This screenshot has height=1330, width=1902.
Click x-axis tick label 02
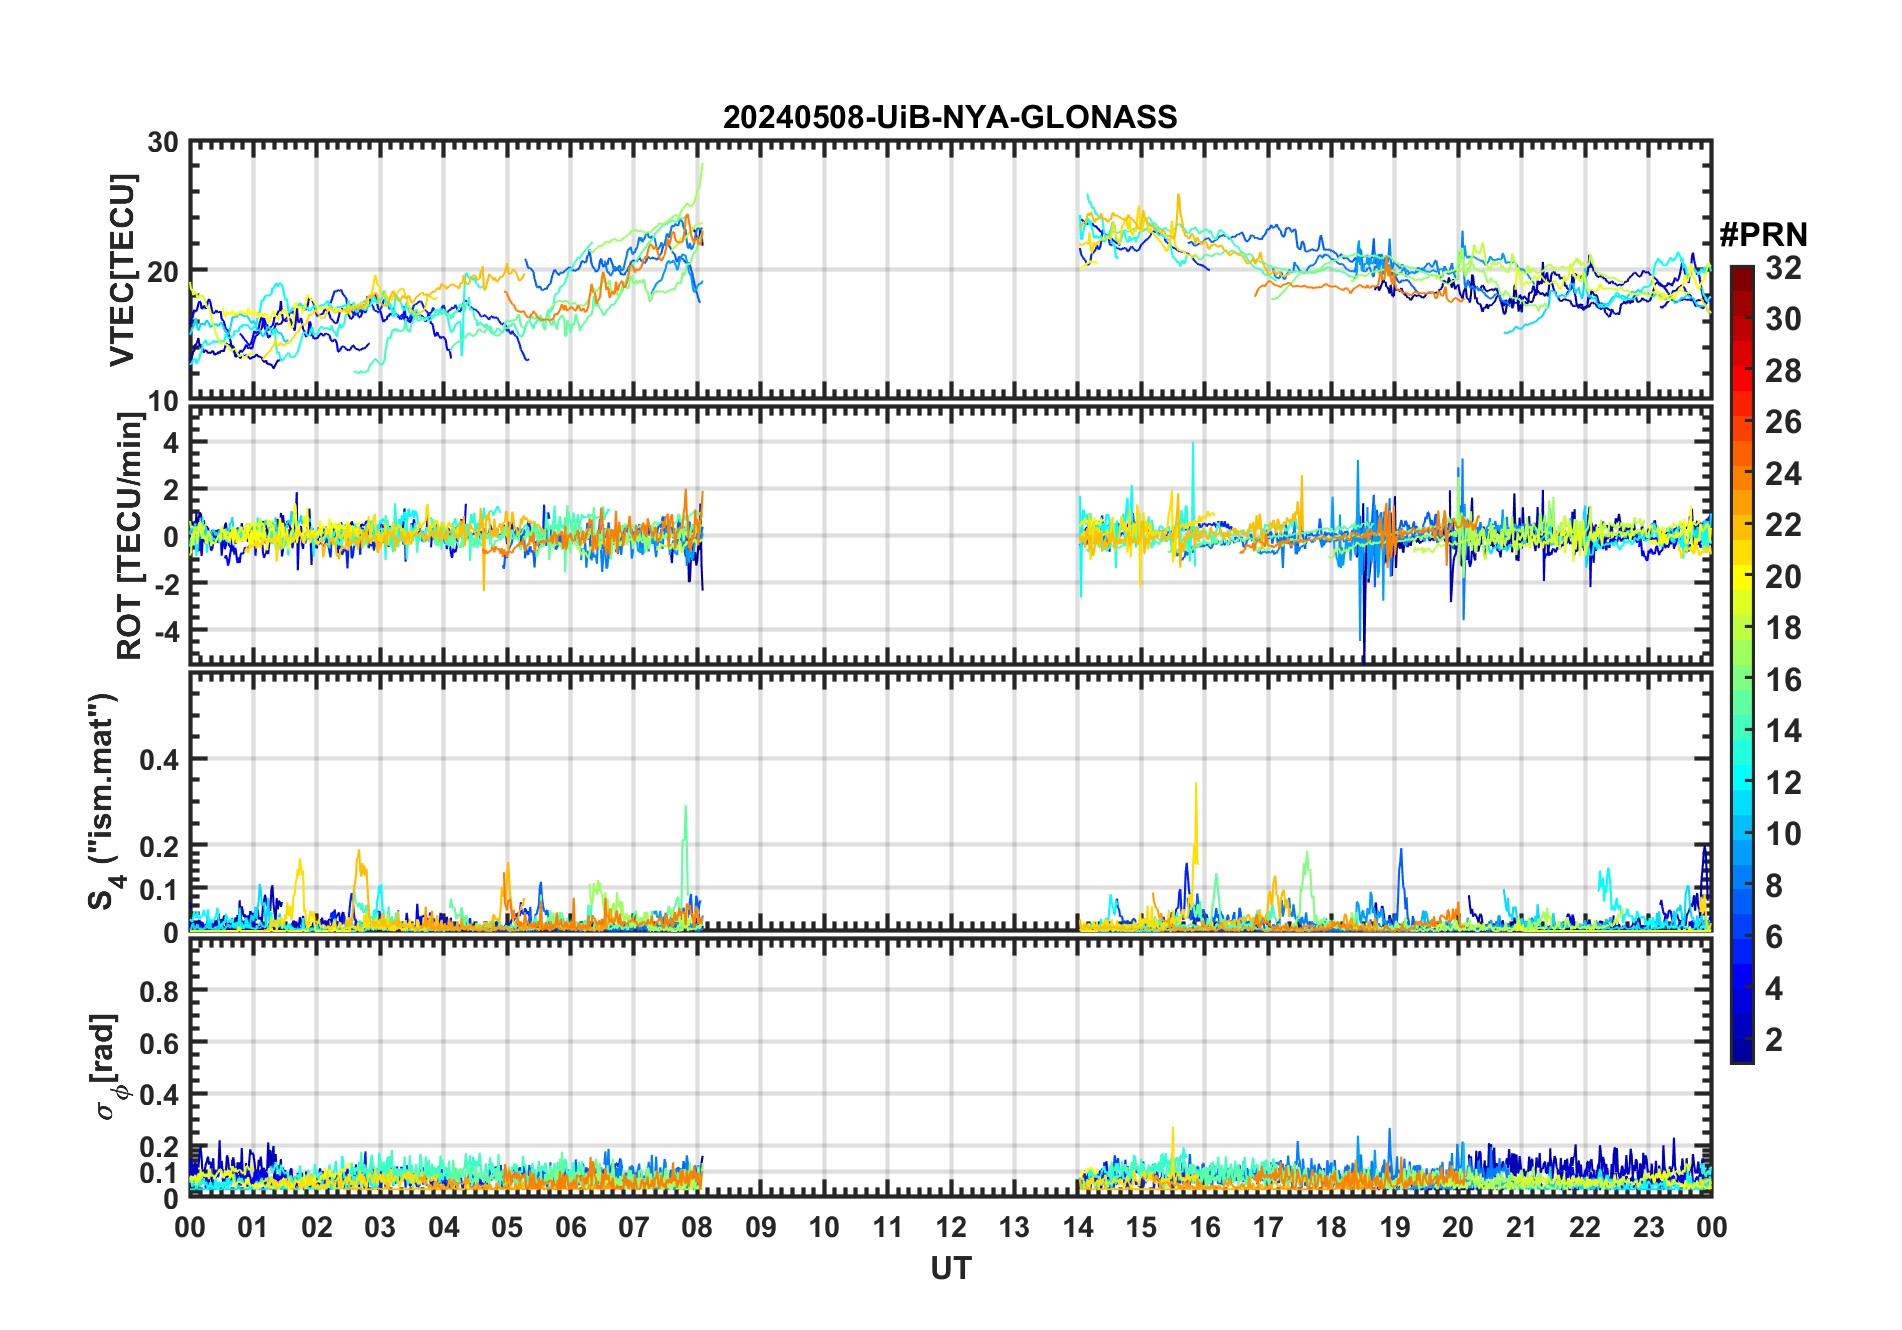click(x=317, y=1228)
